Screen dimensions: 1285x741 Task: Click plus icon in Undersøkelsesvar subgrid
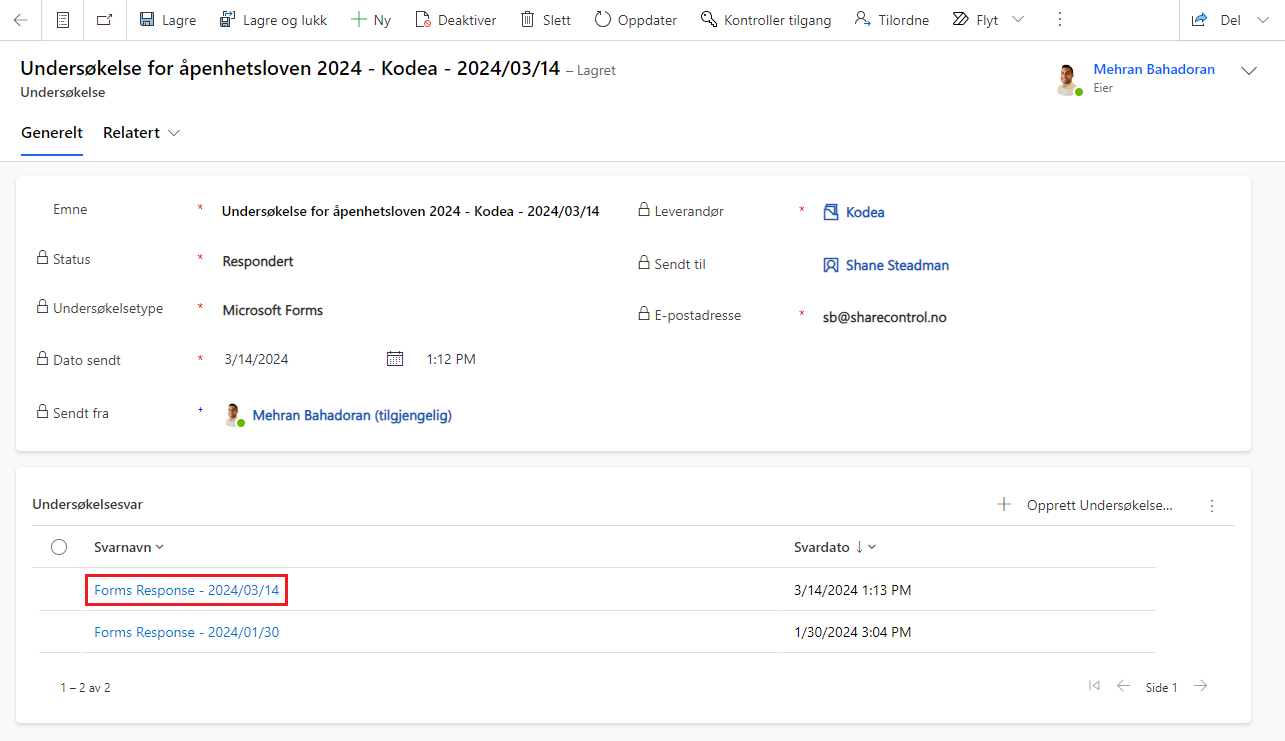pos(1004,505)
